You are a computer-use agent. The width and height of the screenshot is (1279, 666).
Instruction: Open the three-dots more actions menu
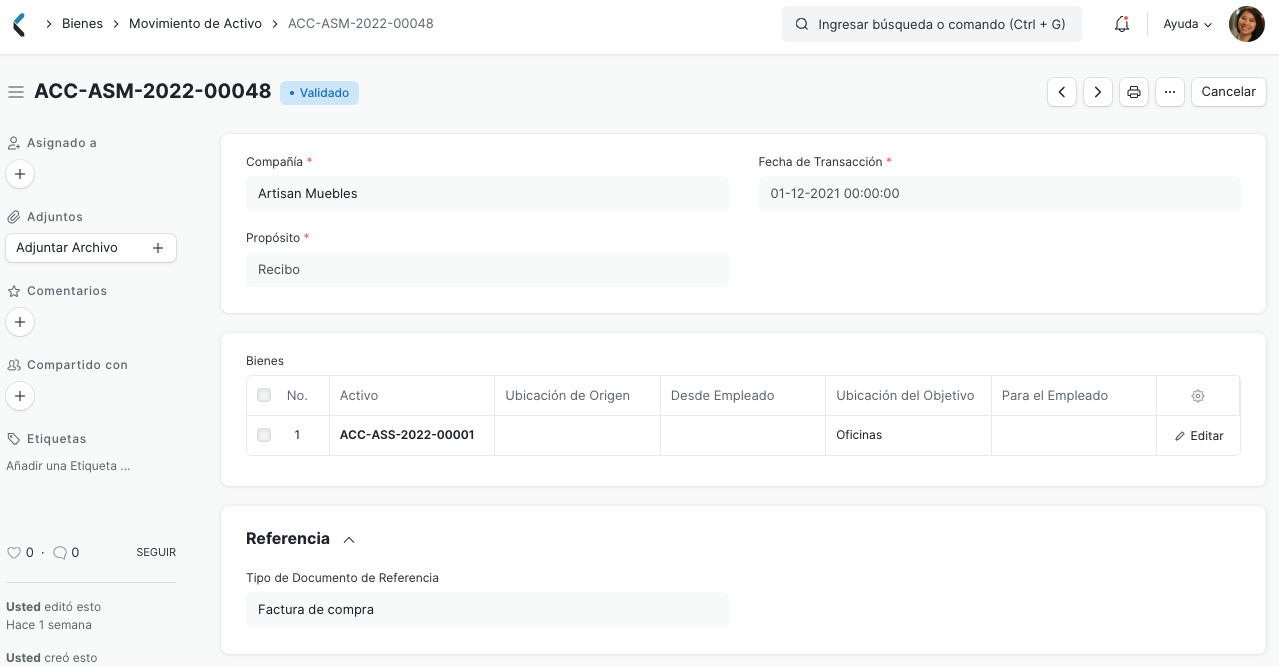click(1170, 92)
